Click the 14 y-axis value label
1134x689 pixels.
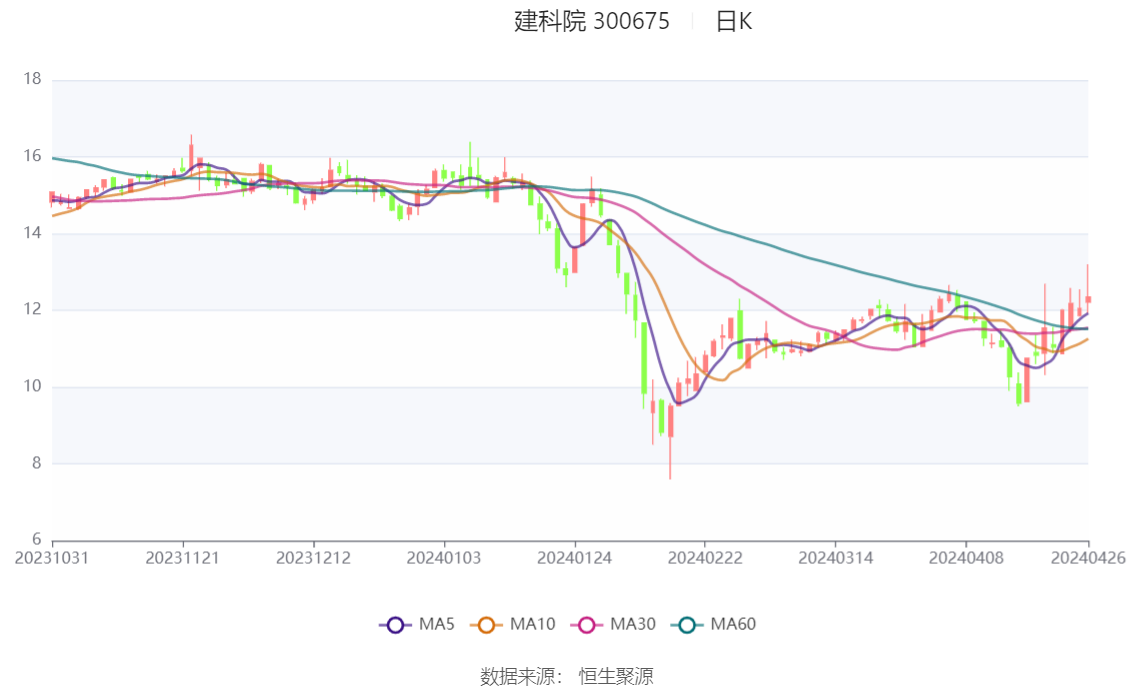[x=32, y=233]
